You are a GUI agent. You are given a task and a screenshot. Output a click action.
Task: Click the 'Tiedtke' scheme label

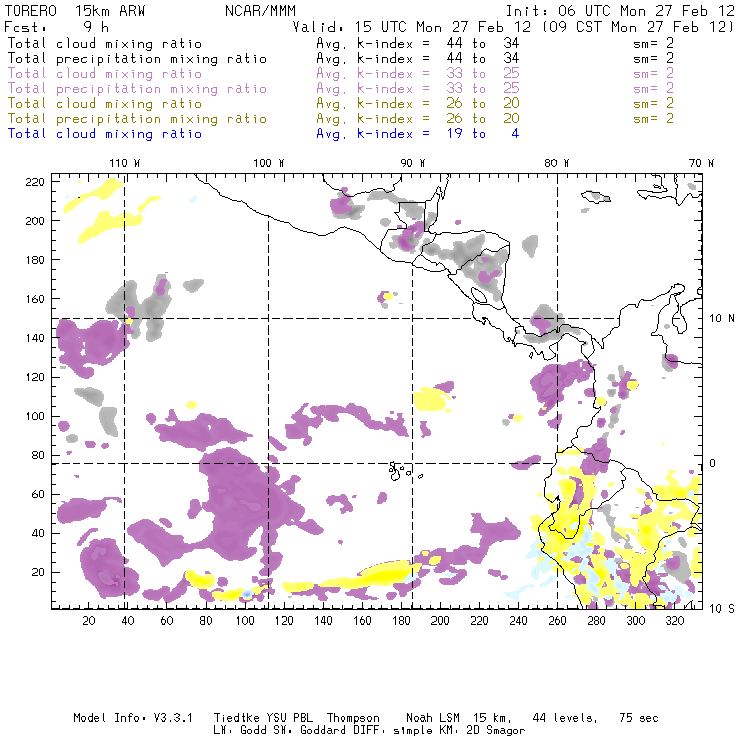coord(237,718)
